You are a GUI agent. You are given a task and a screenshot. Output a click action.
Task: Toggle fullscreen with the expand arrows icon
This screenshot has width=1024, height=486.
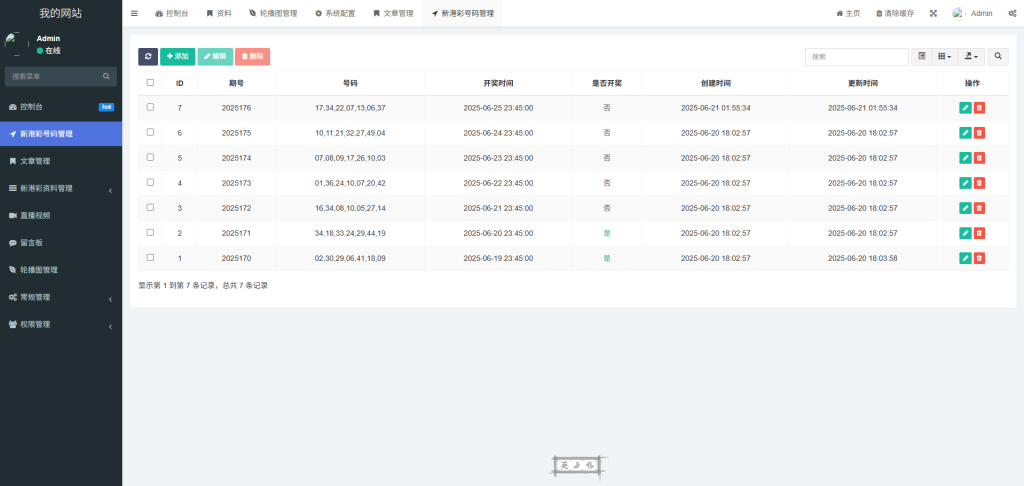point(933,13)
